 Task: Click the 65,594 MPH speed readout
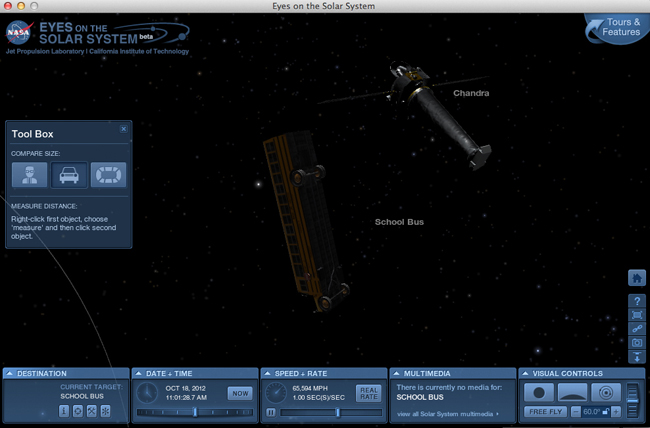coord(310,389)
